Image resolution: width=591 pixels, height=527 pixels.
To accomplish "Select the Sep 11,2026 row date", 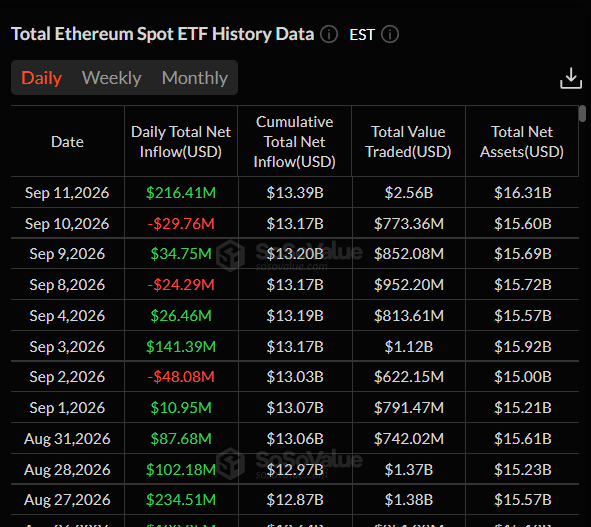I will [x=67, y=193].
